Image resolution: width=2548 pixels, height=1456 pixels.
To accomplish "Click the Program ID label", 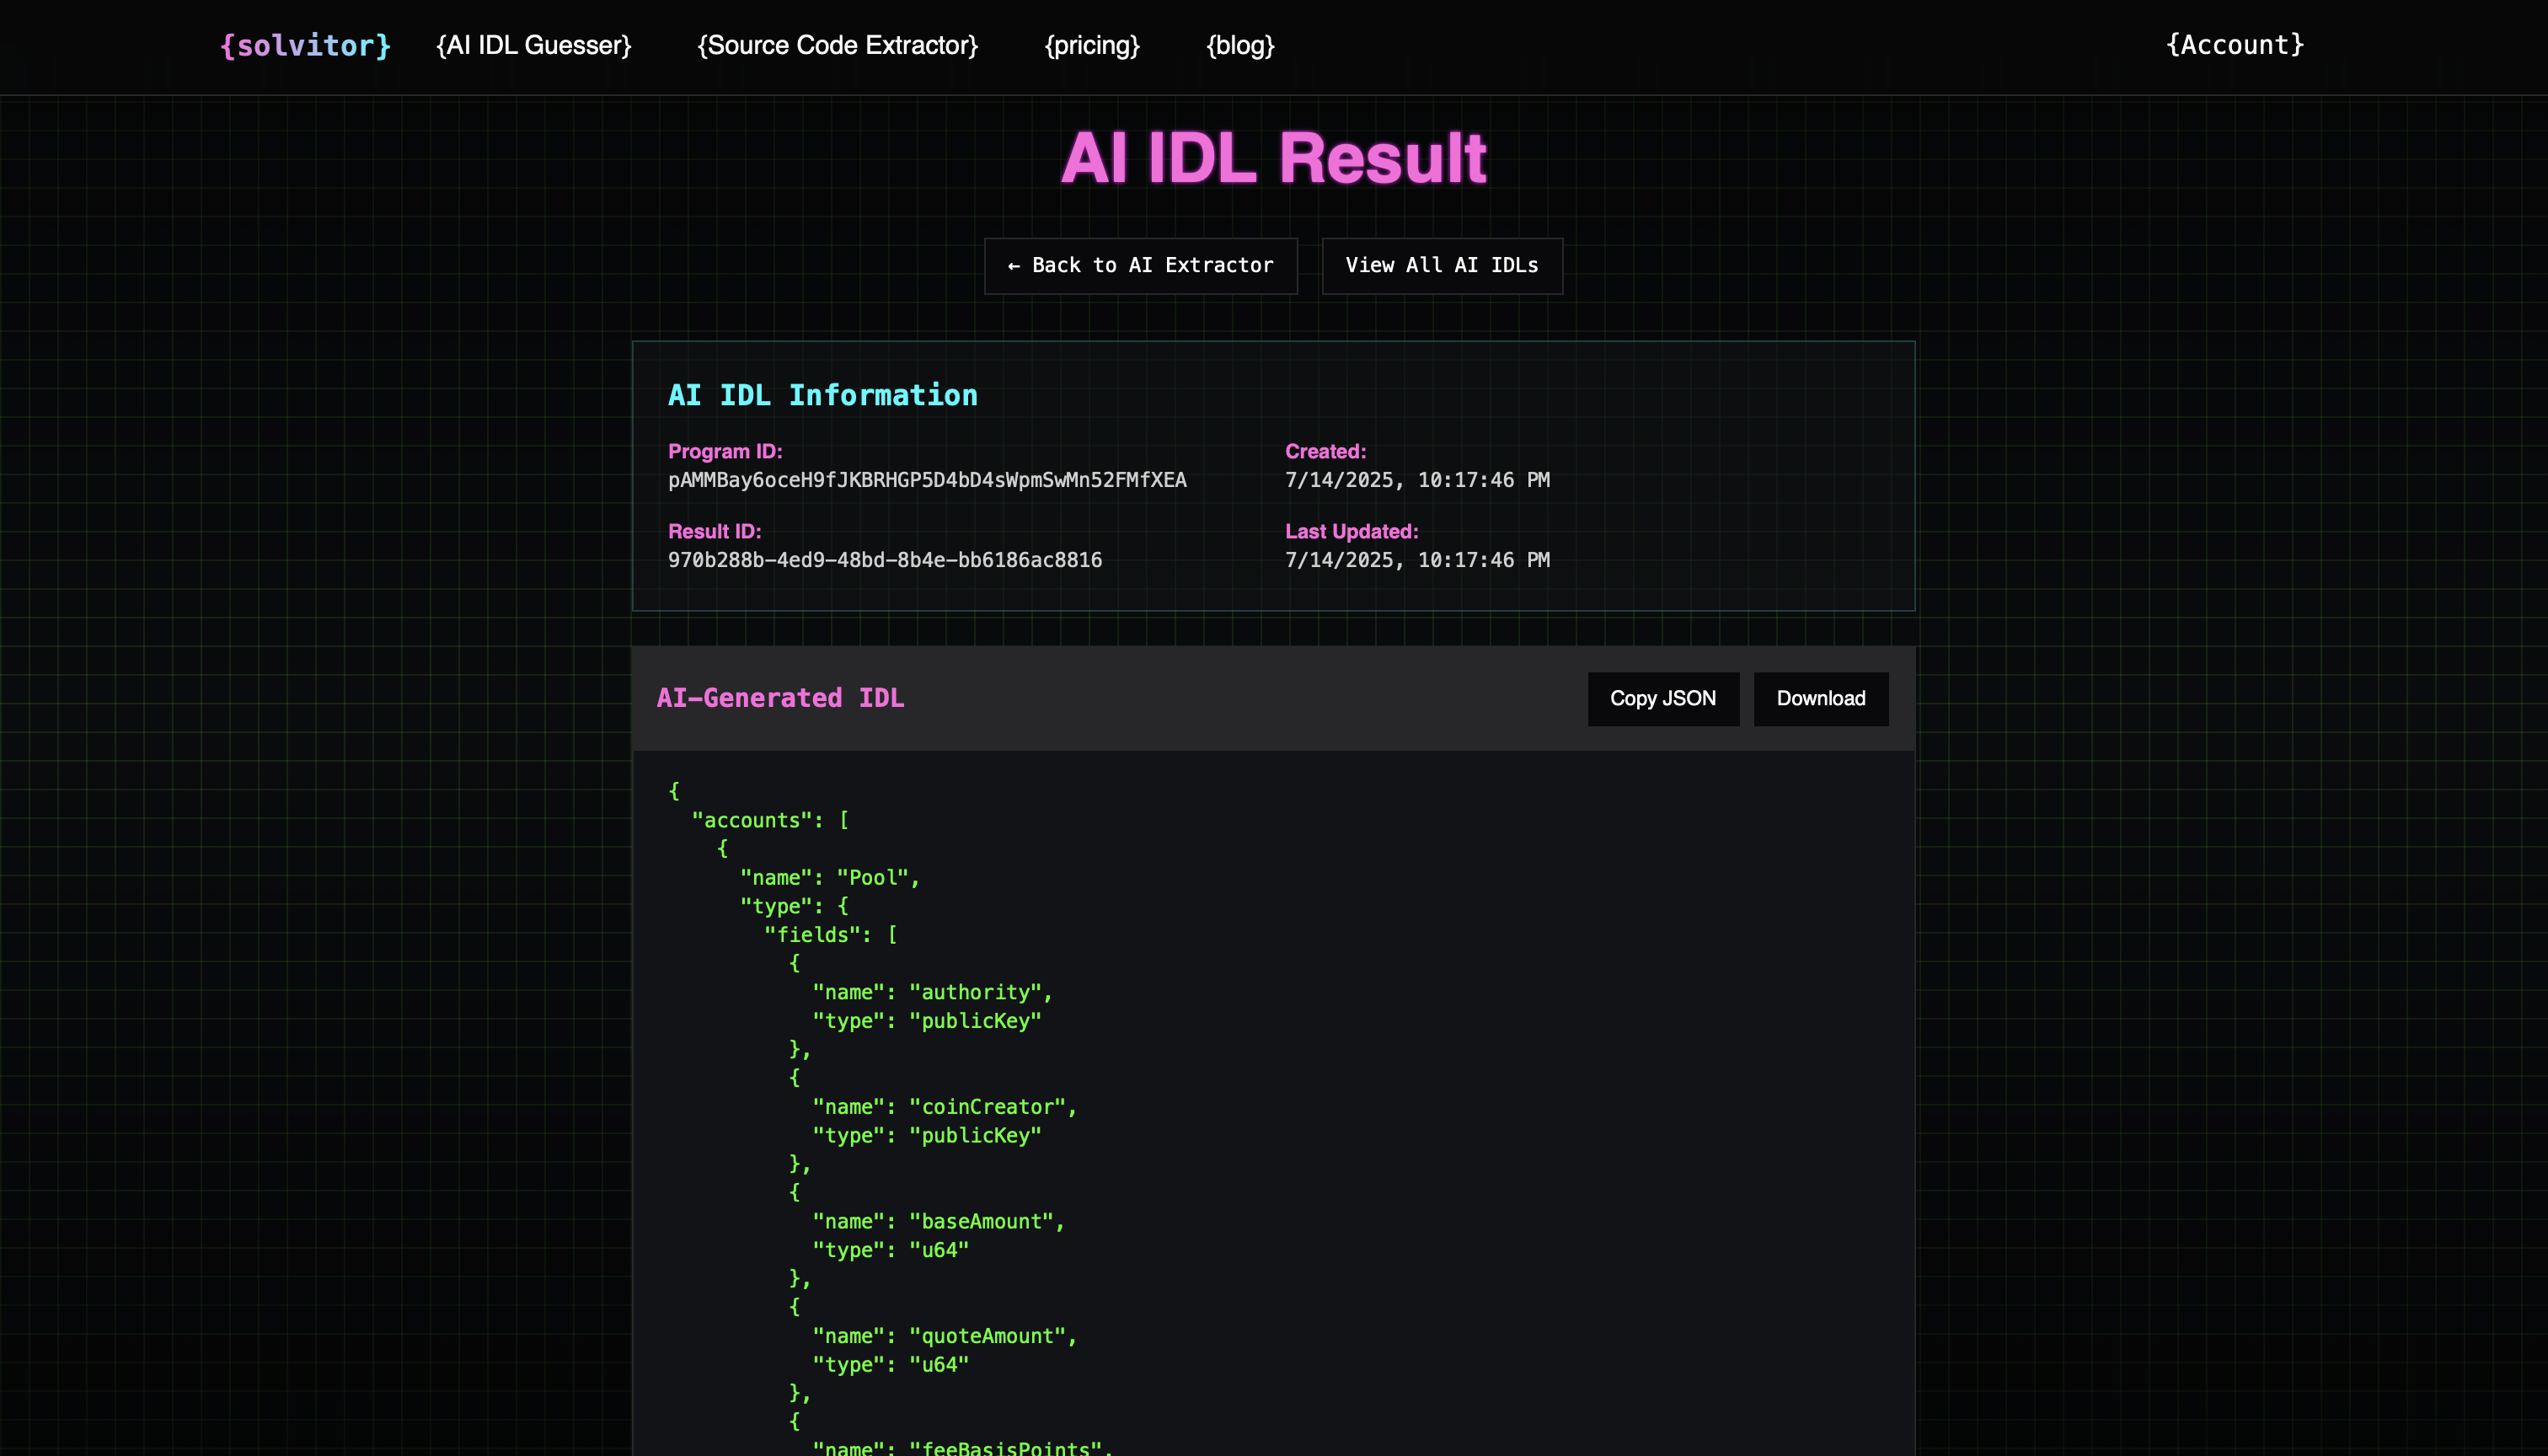I will click(725, 452).
